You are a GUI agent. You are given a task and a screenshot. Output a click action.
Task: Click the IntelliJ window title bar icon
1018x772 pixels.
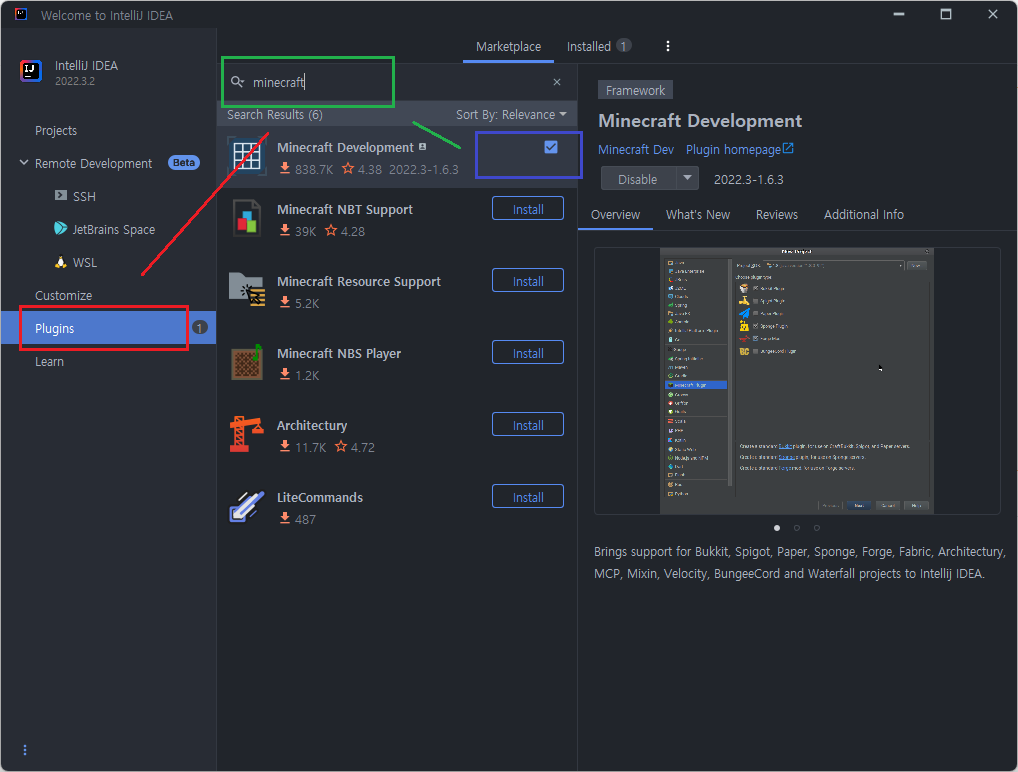tap(21, 14)
